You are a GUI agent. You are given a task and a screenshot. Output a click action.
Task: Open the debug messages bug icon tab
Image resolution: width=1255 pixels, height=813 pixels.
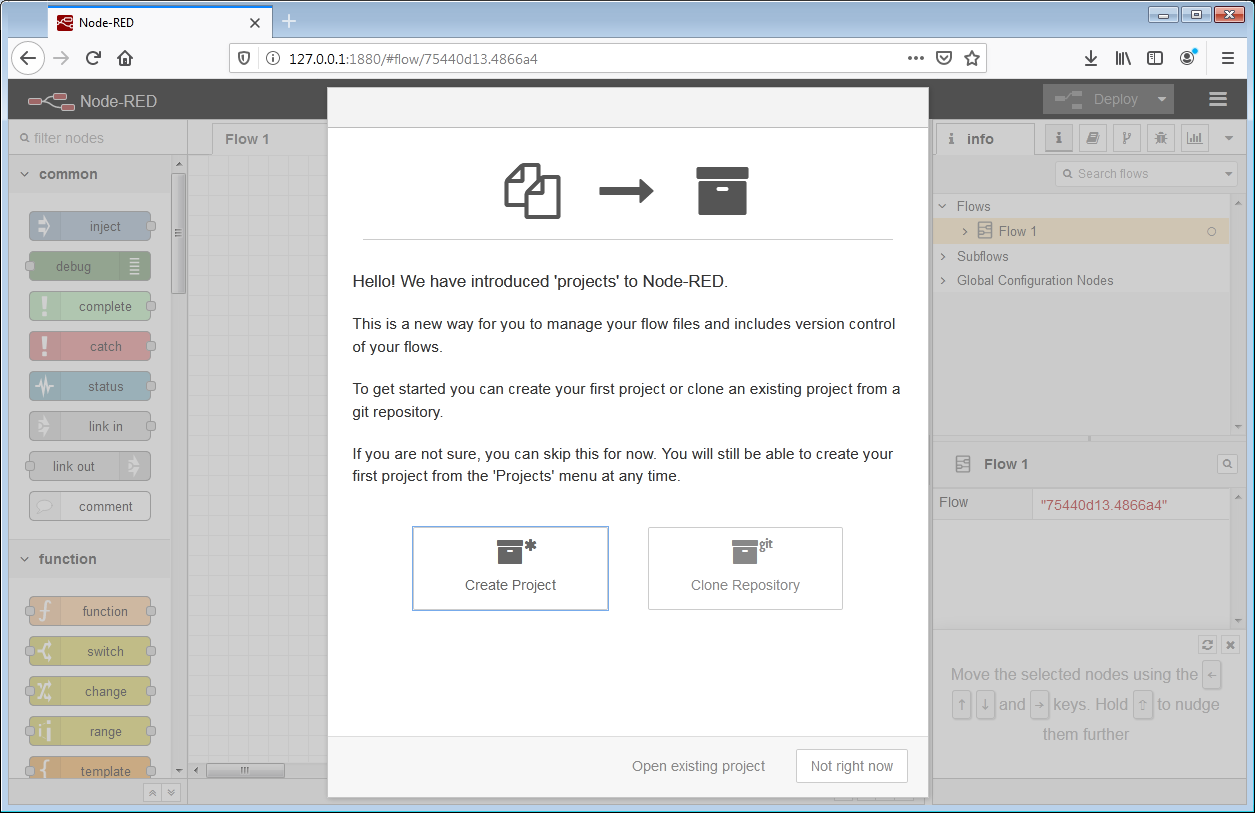[x=1161, y=138]
